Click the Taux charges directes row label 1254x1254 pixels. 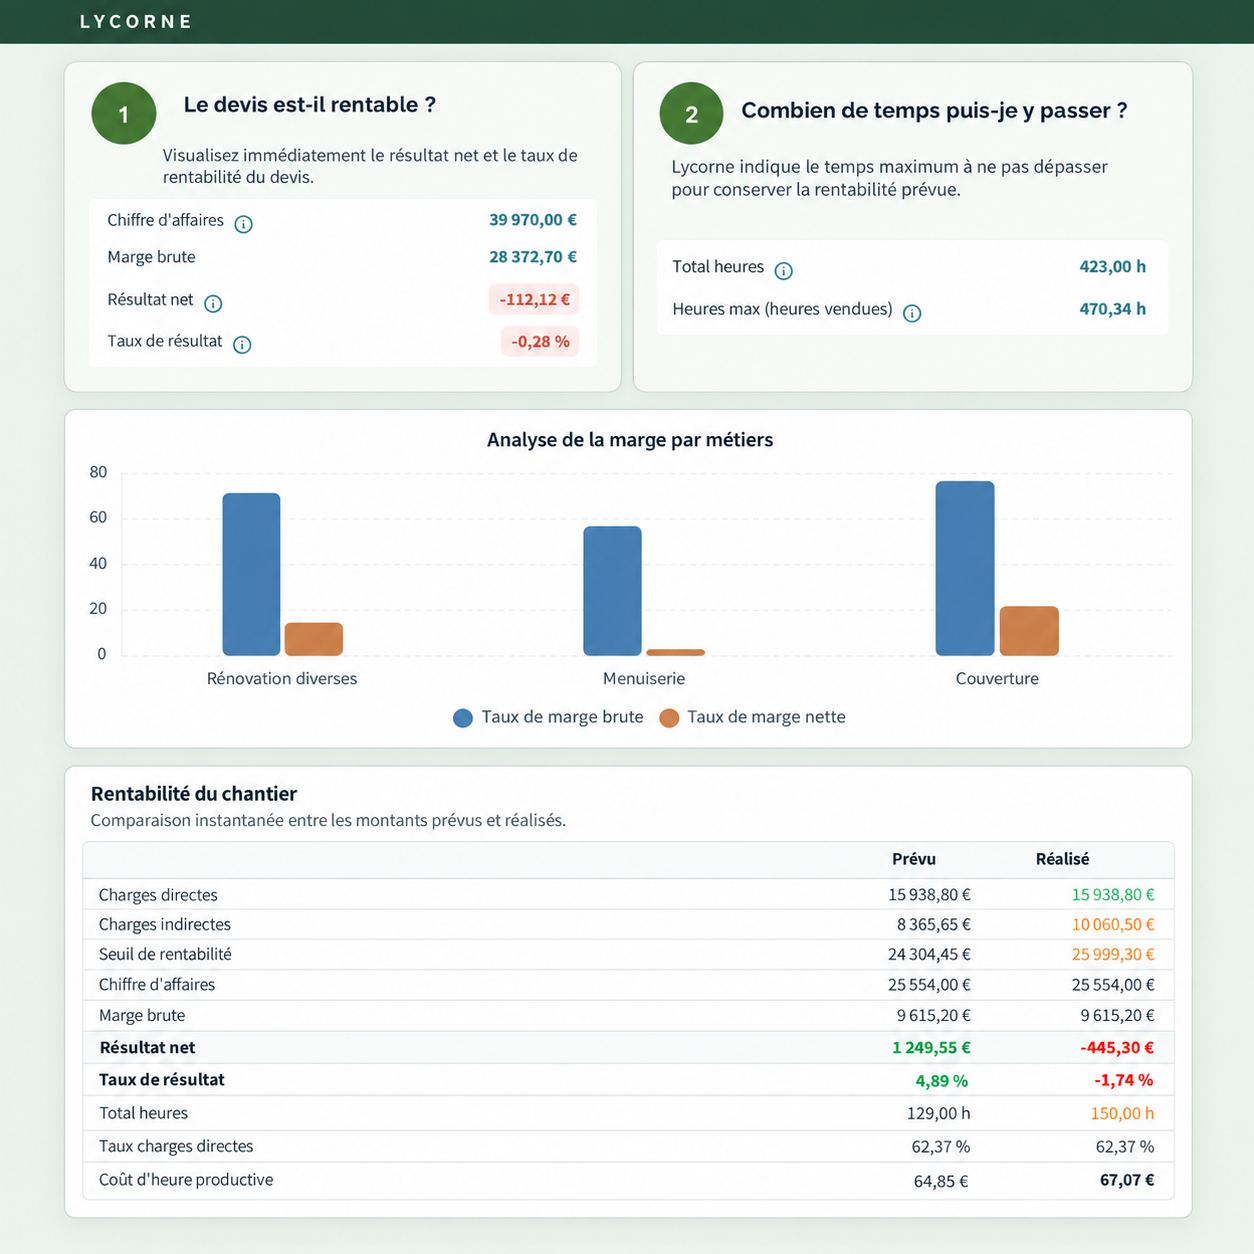176,1147
